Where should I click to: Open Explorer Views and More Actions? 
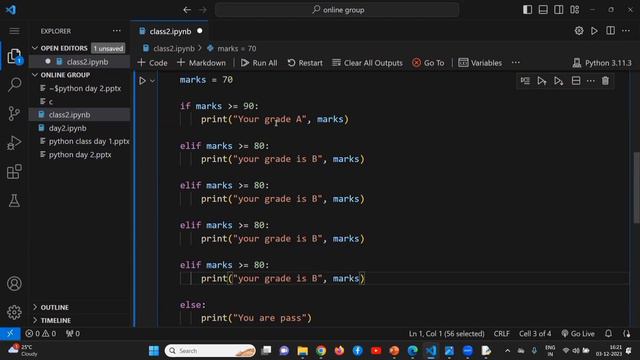117,31
